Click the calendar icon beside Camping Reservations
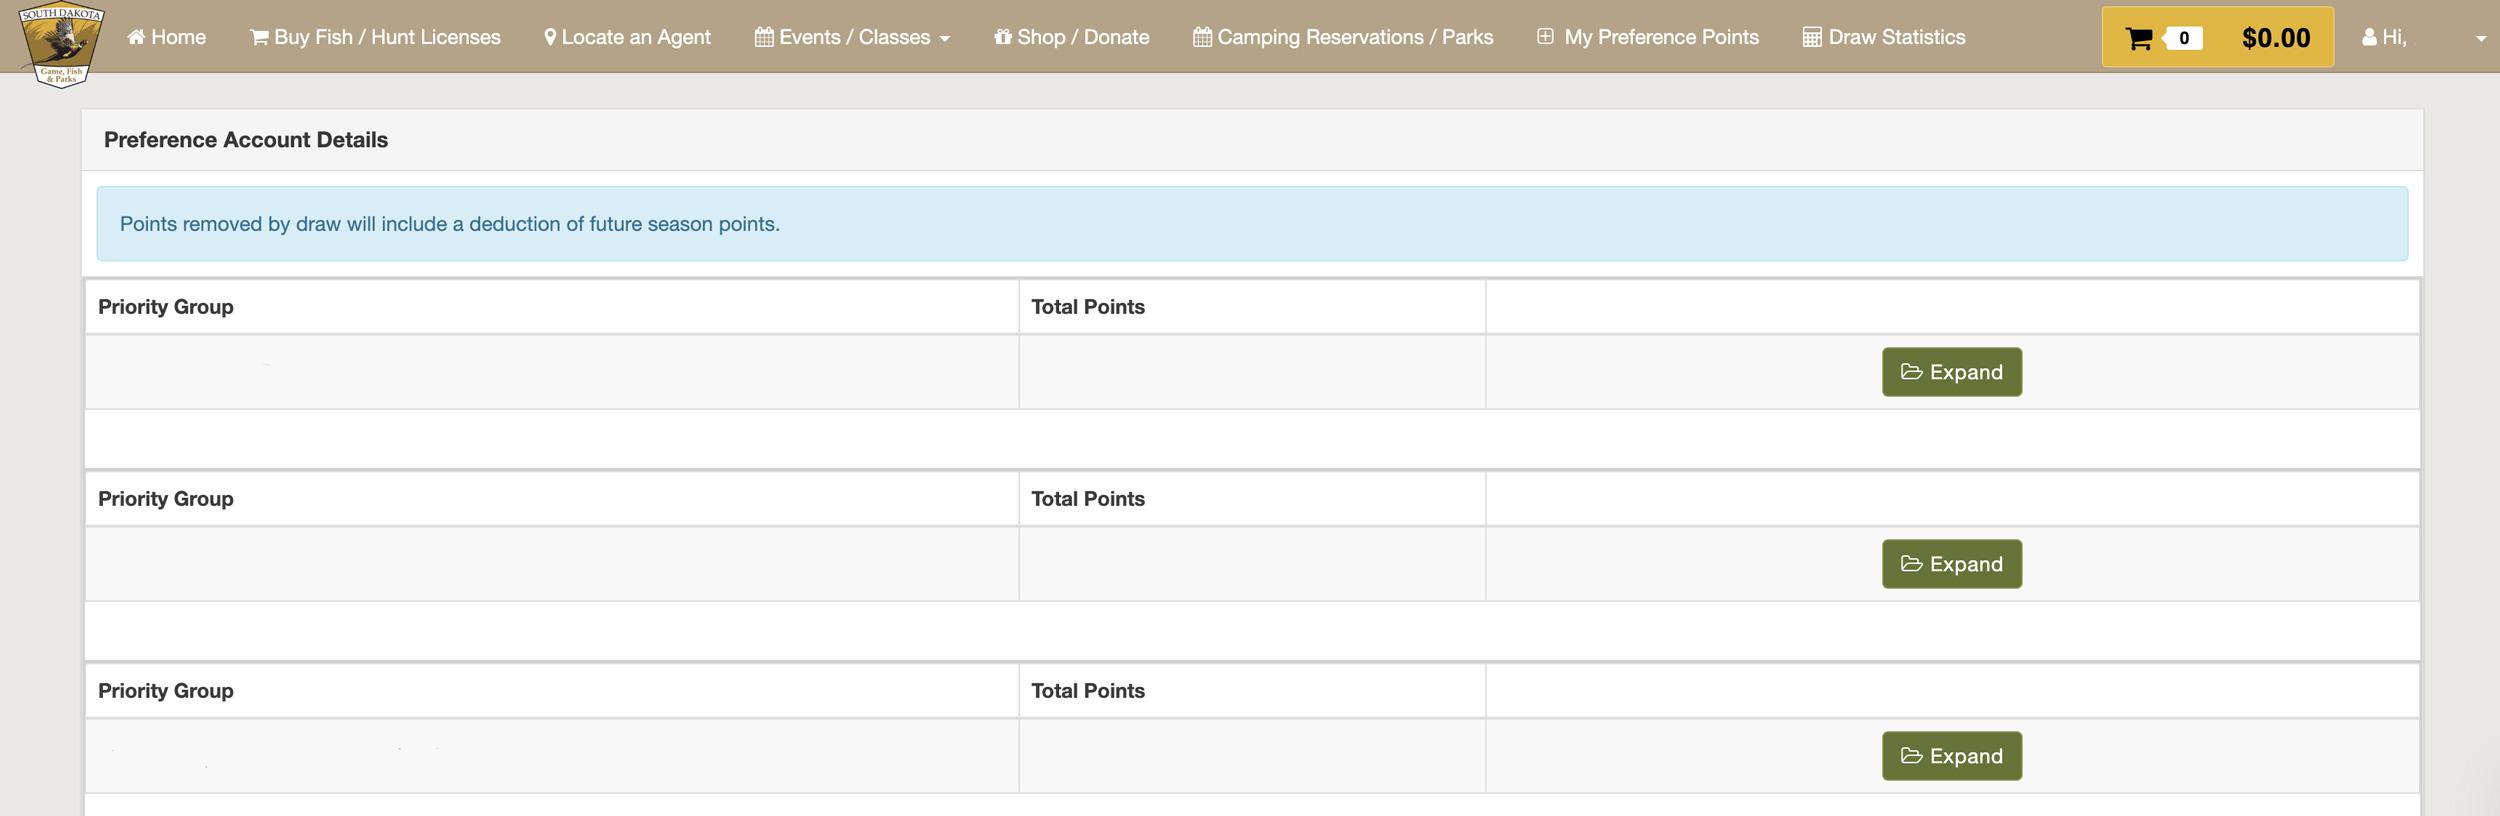Screen dimensions: 2500x816 1202,38
